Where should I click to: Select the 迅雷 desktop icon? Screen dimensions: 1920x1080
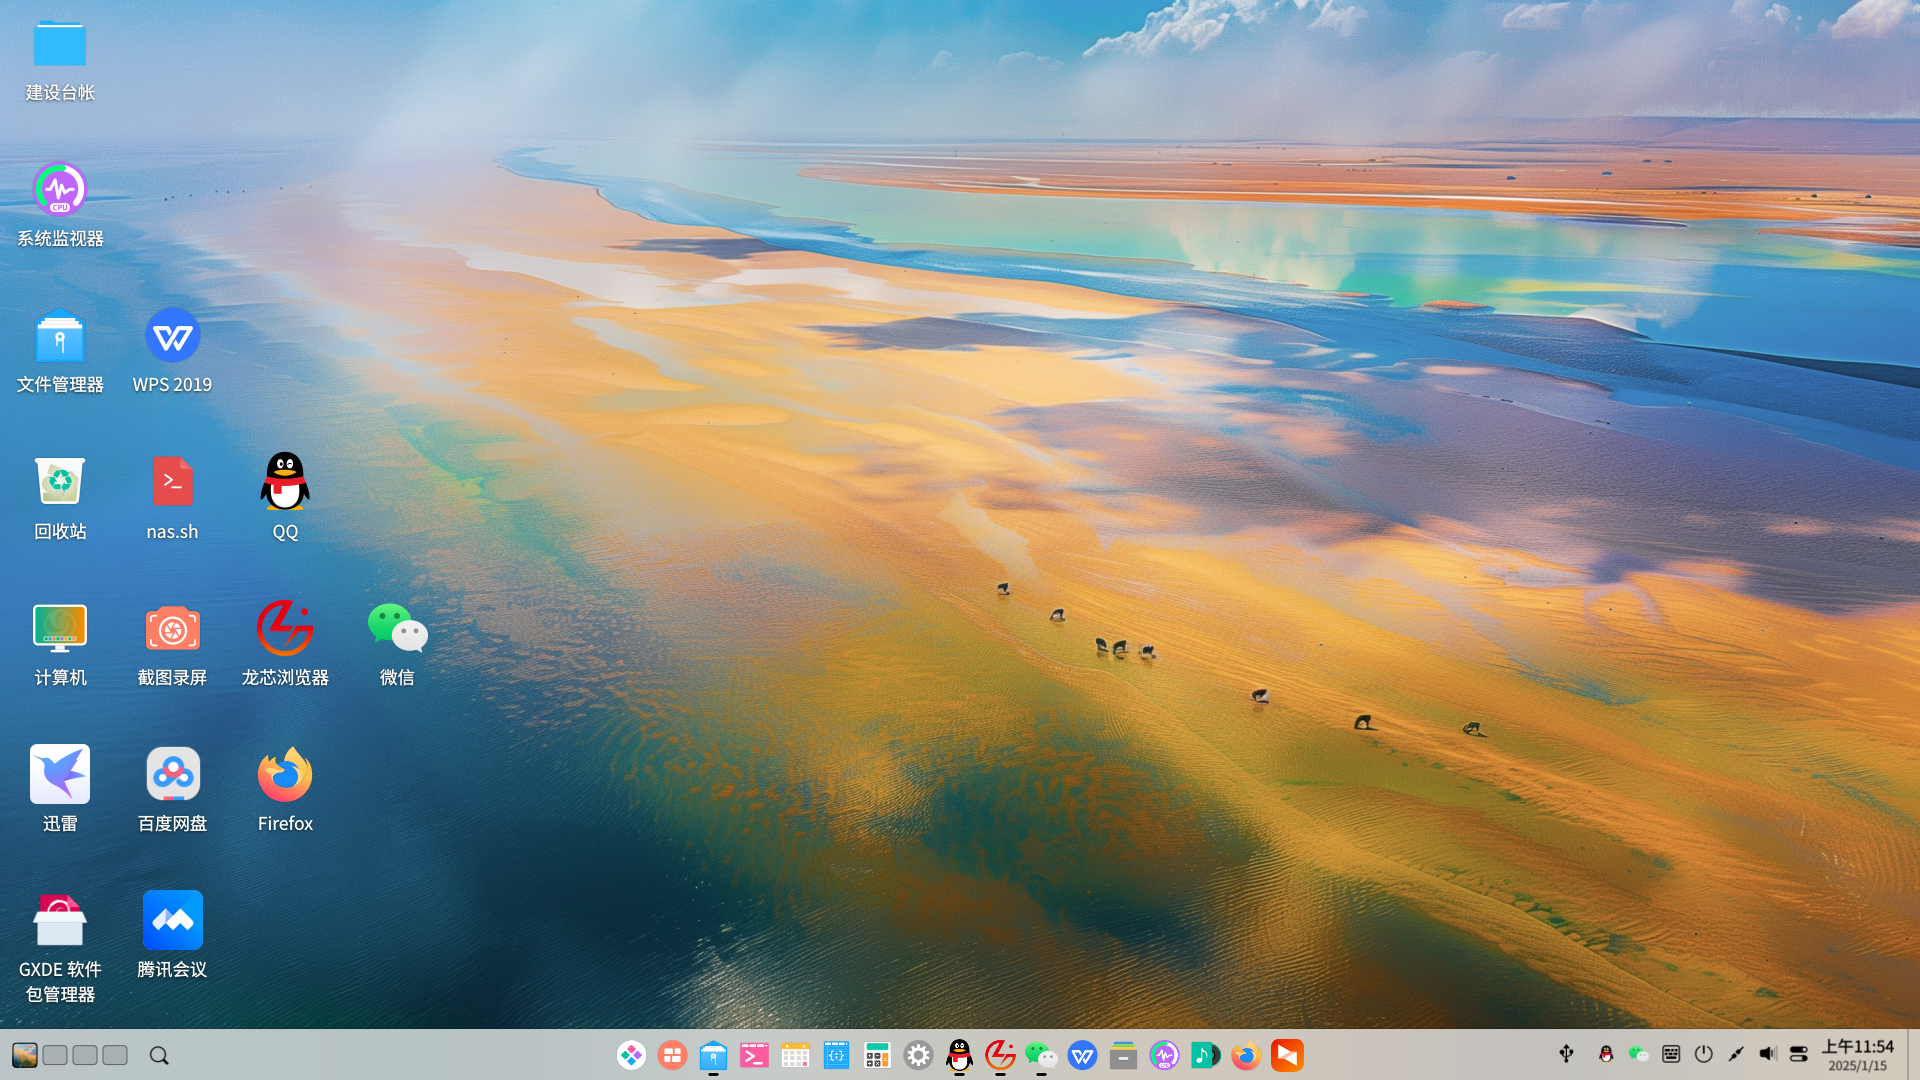tap(60, 789)
